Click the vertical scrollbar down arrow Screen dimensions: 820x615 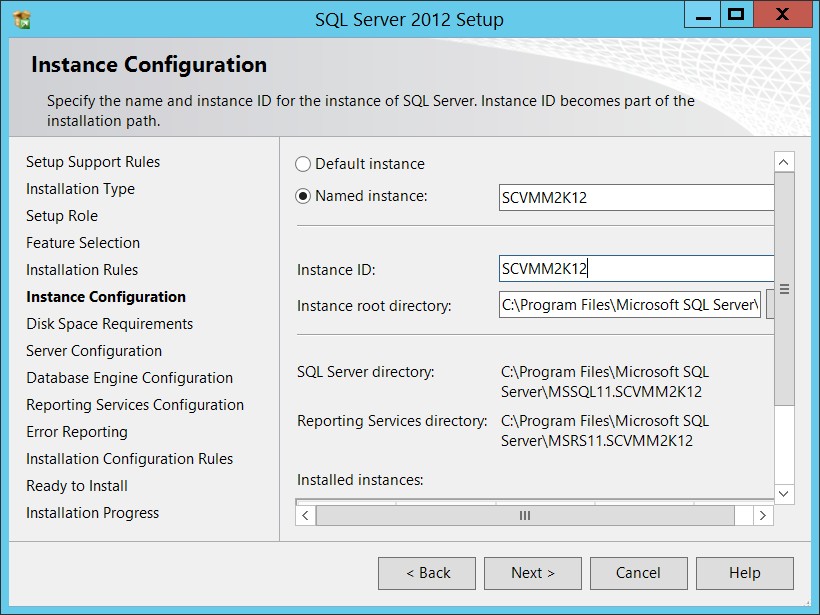pos(784,494)
